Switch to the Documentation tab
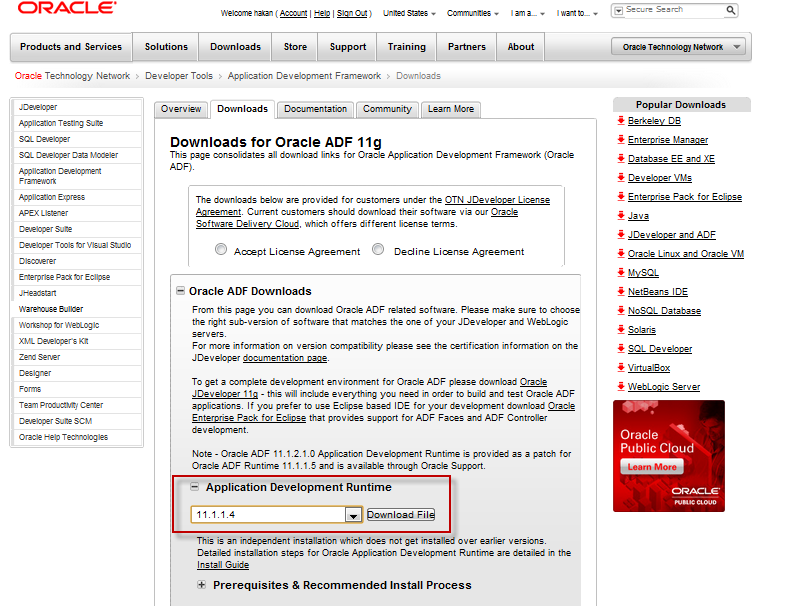 click(x=315, y=109)
